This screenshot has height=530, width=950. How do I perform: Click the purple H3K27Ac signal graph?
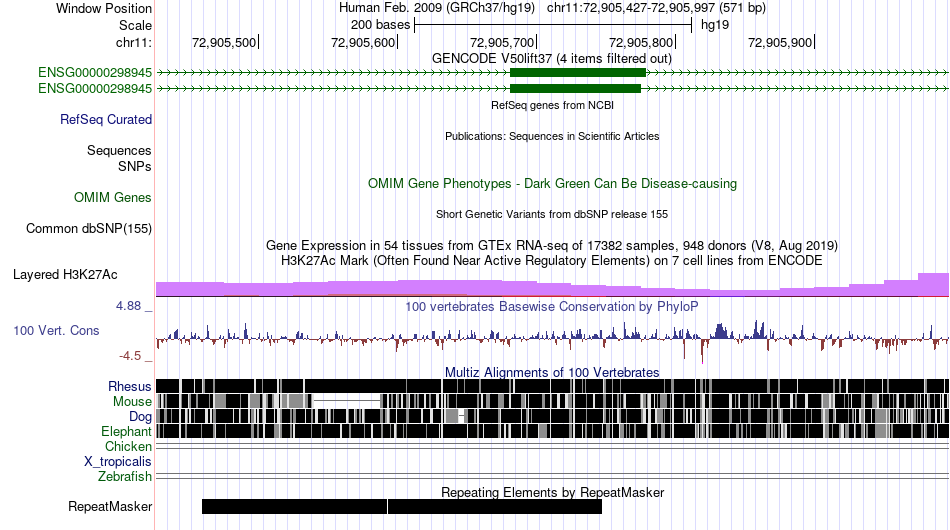point(552,285)
